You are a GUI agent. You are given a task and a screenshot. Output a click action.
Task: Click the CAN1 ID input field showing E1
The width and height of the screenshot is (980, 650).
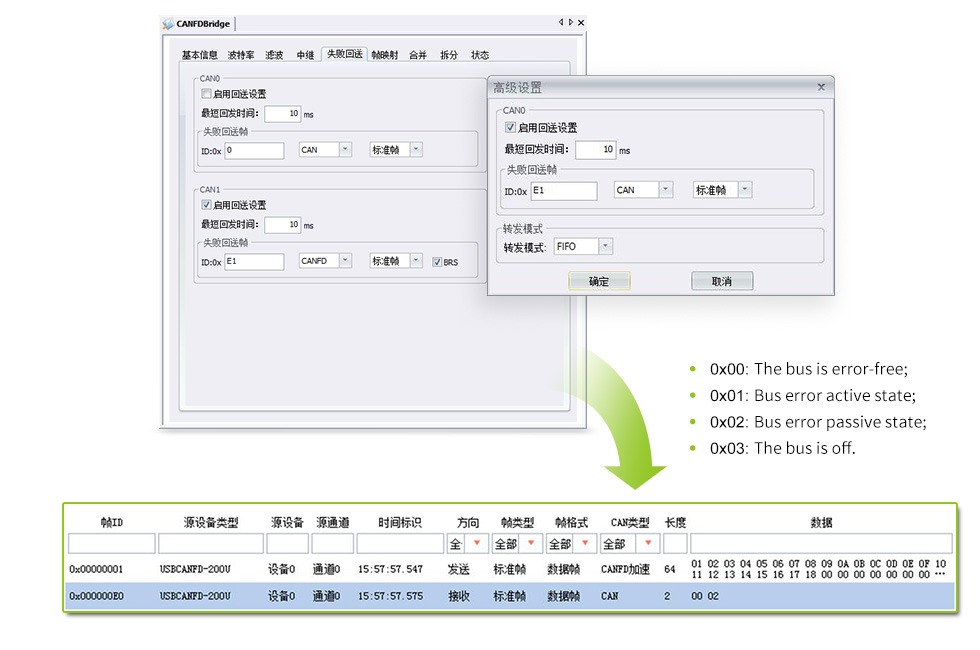point(254,262)
